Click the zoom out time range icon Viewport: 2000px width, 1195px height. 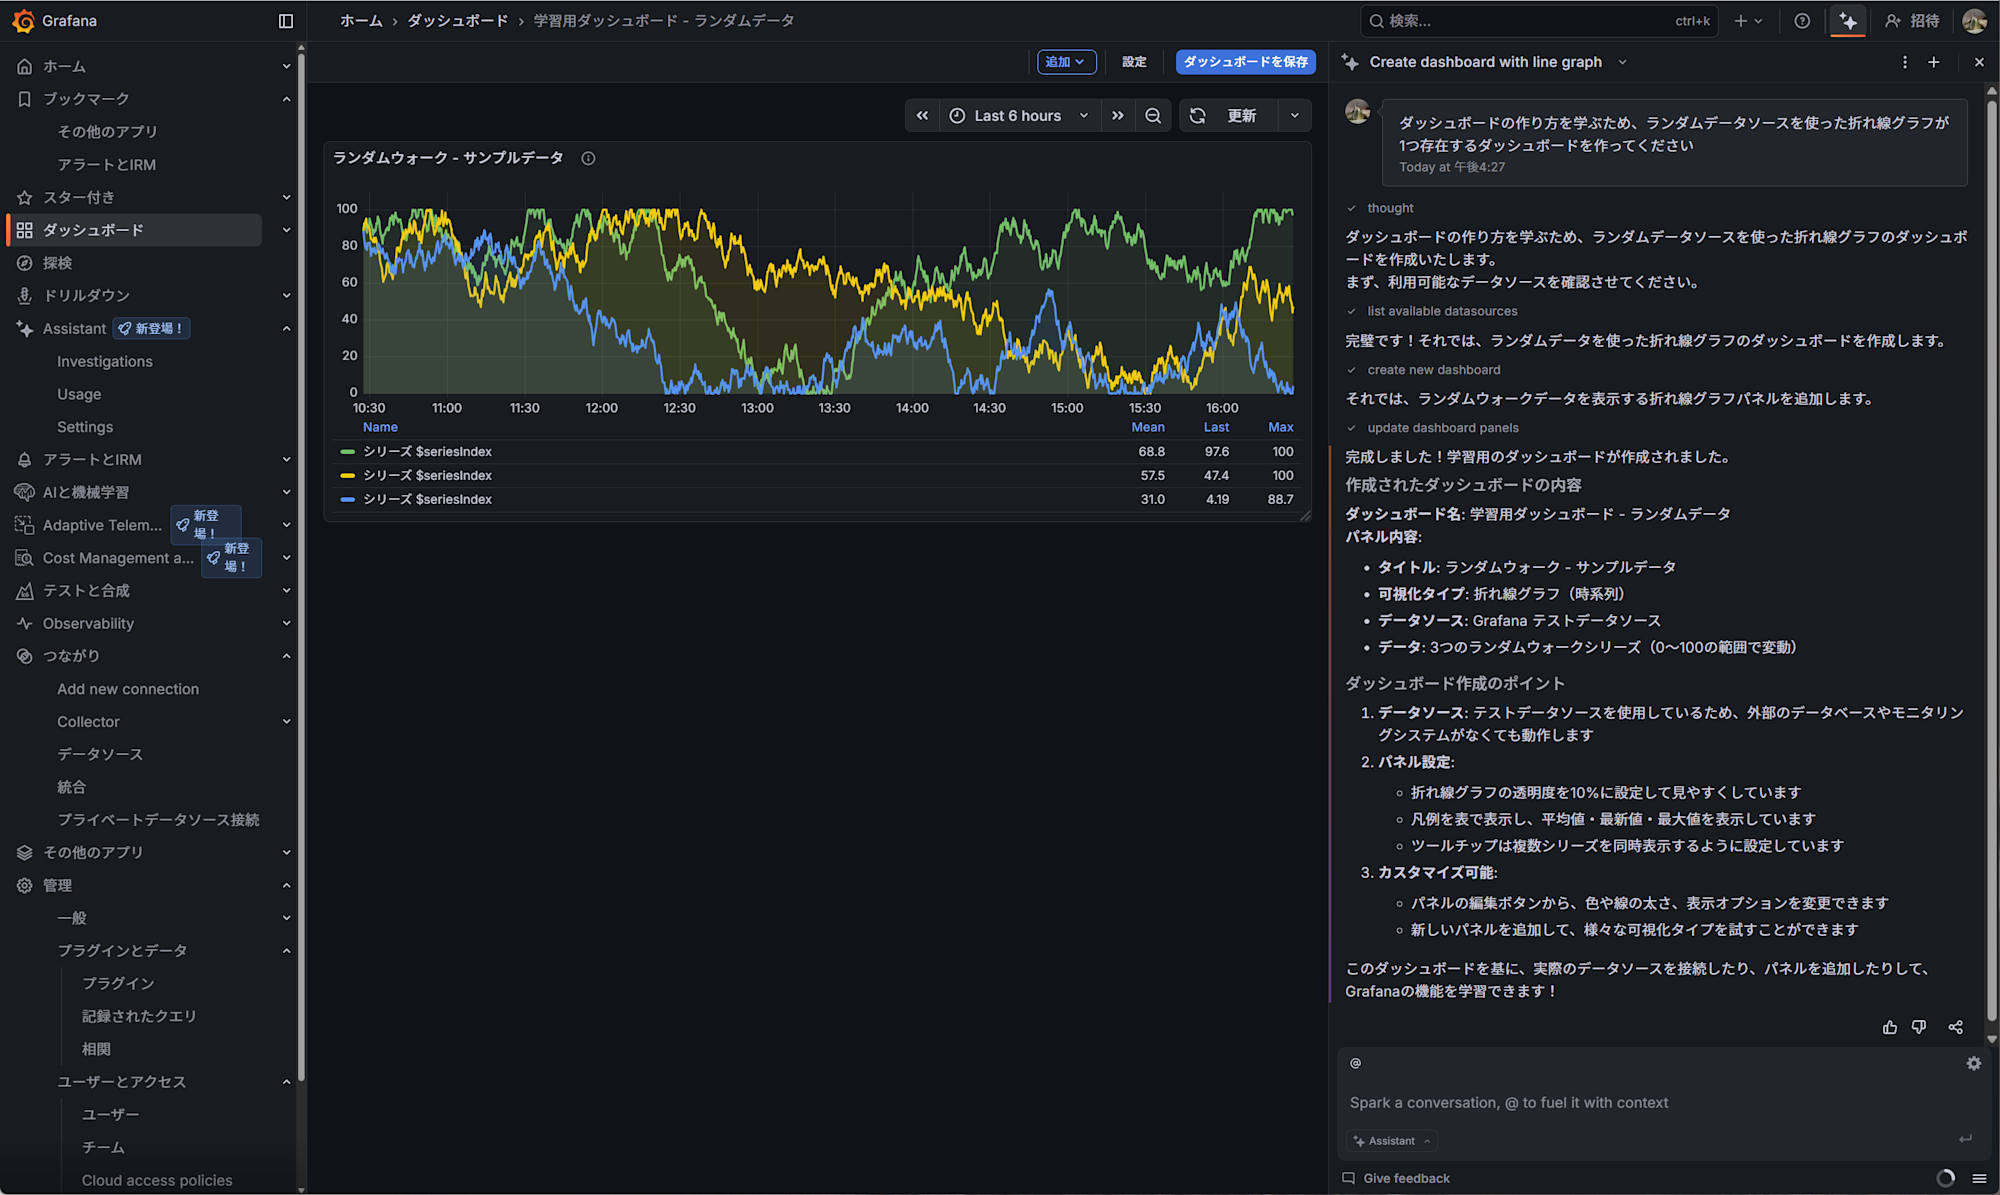1153,116
